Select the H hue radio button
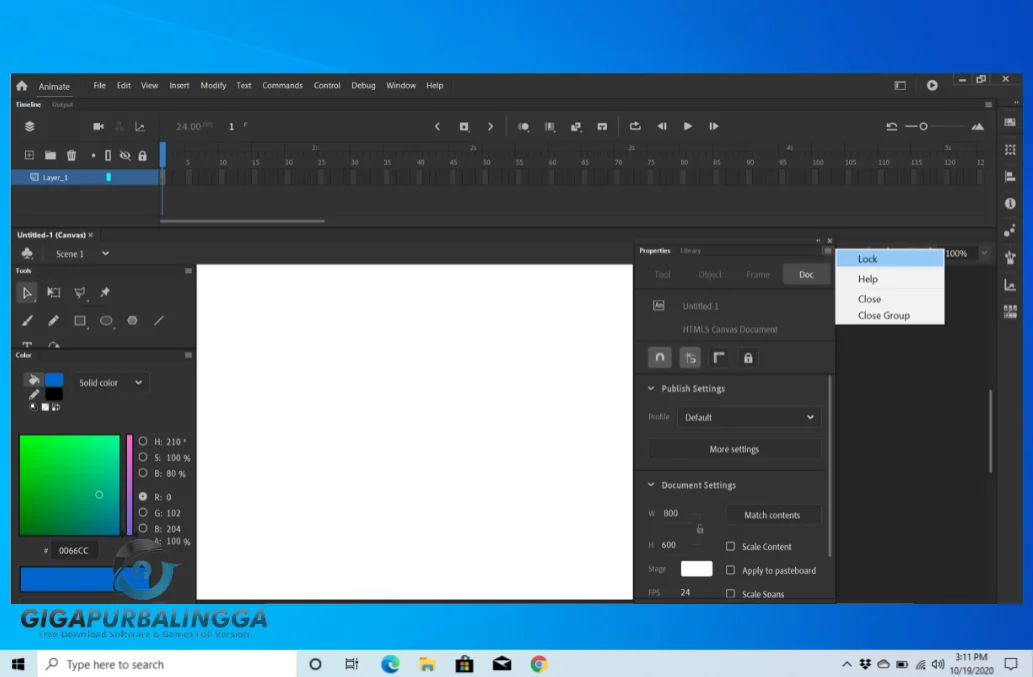The image size is (1033, 677). click(x=143, y=441)
